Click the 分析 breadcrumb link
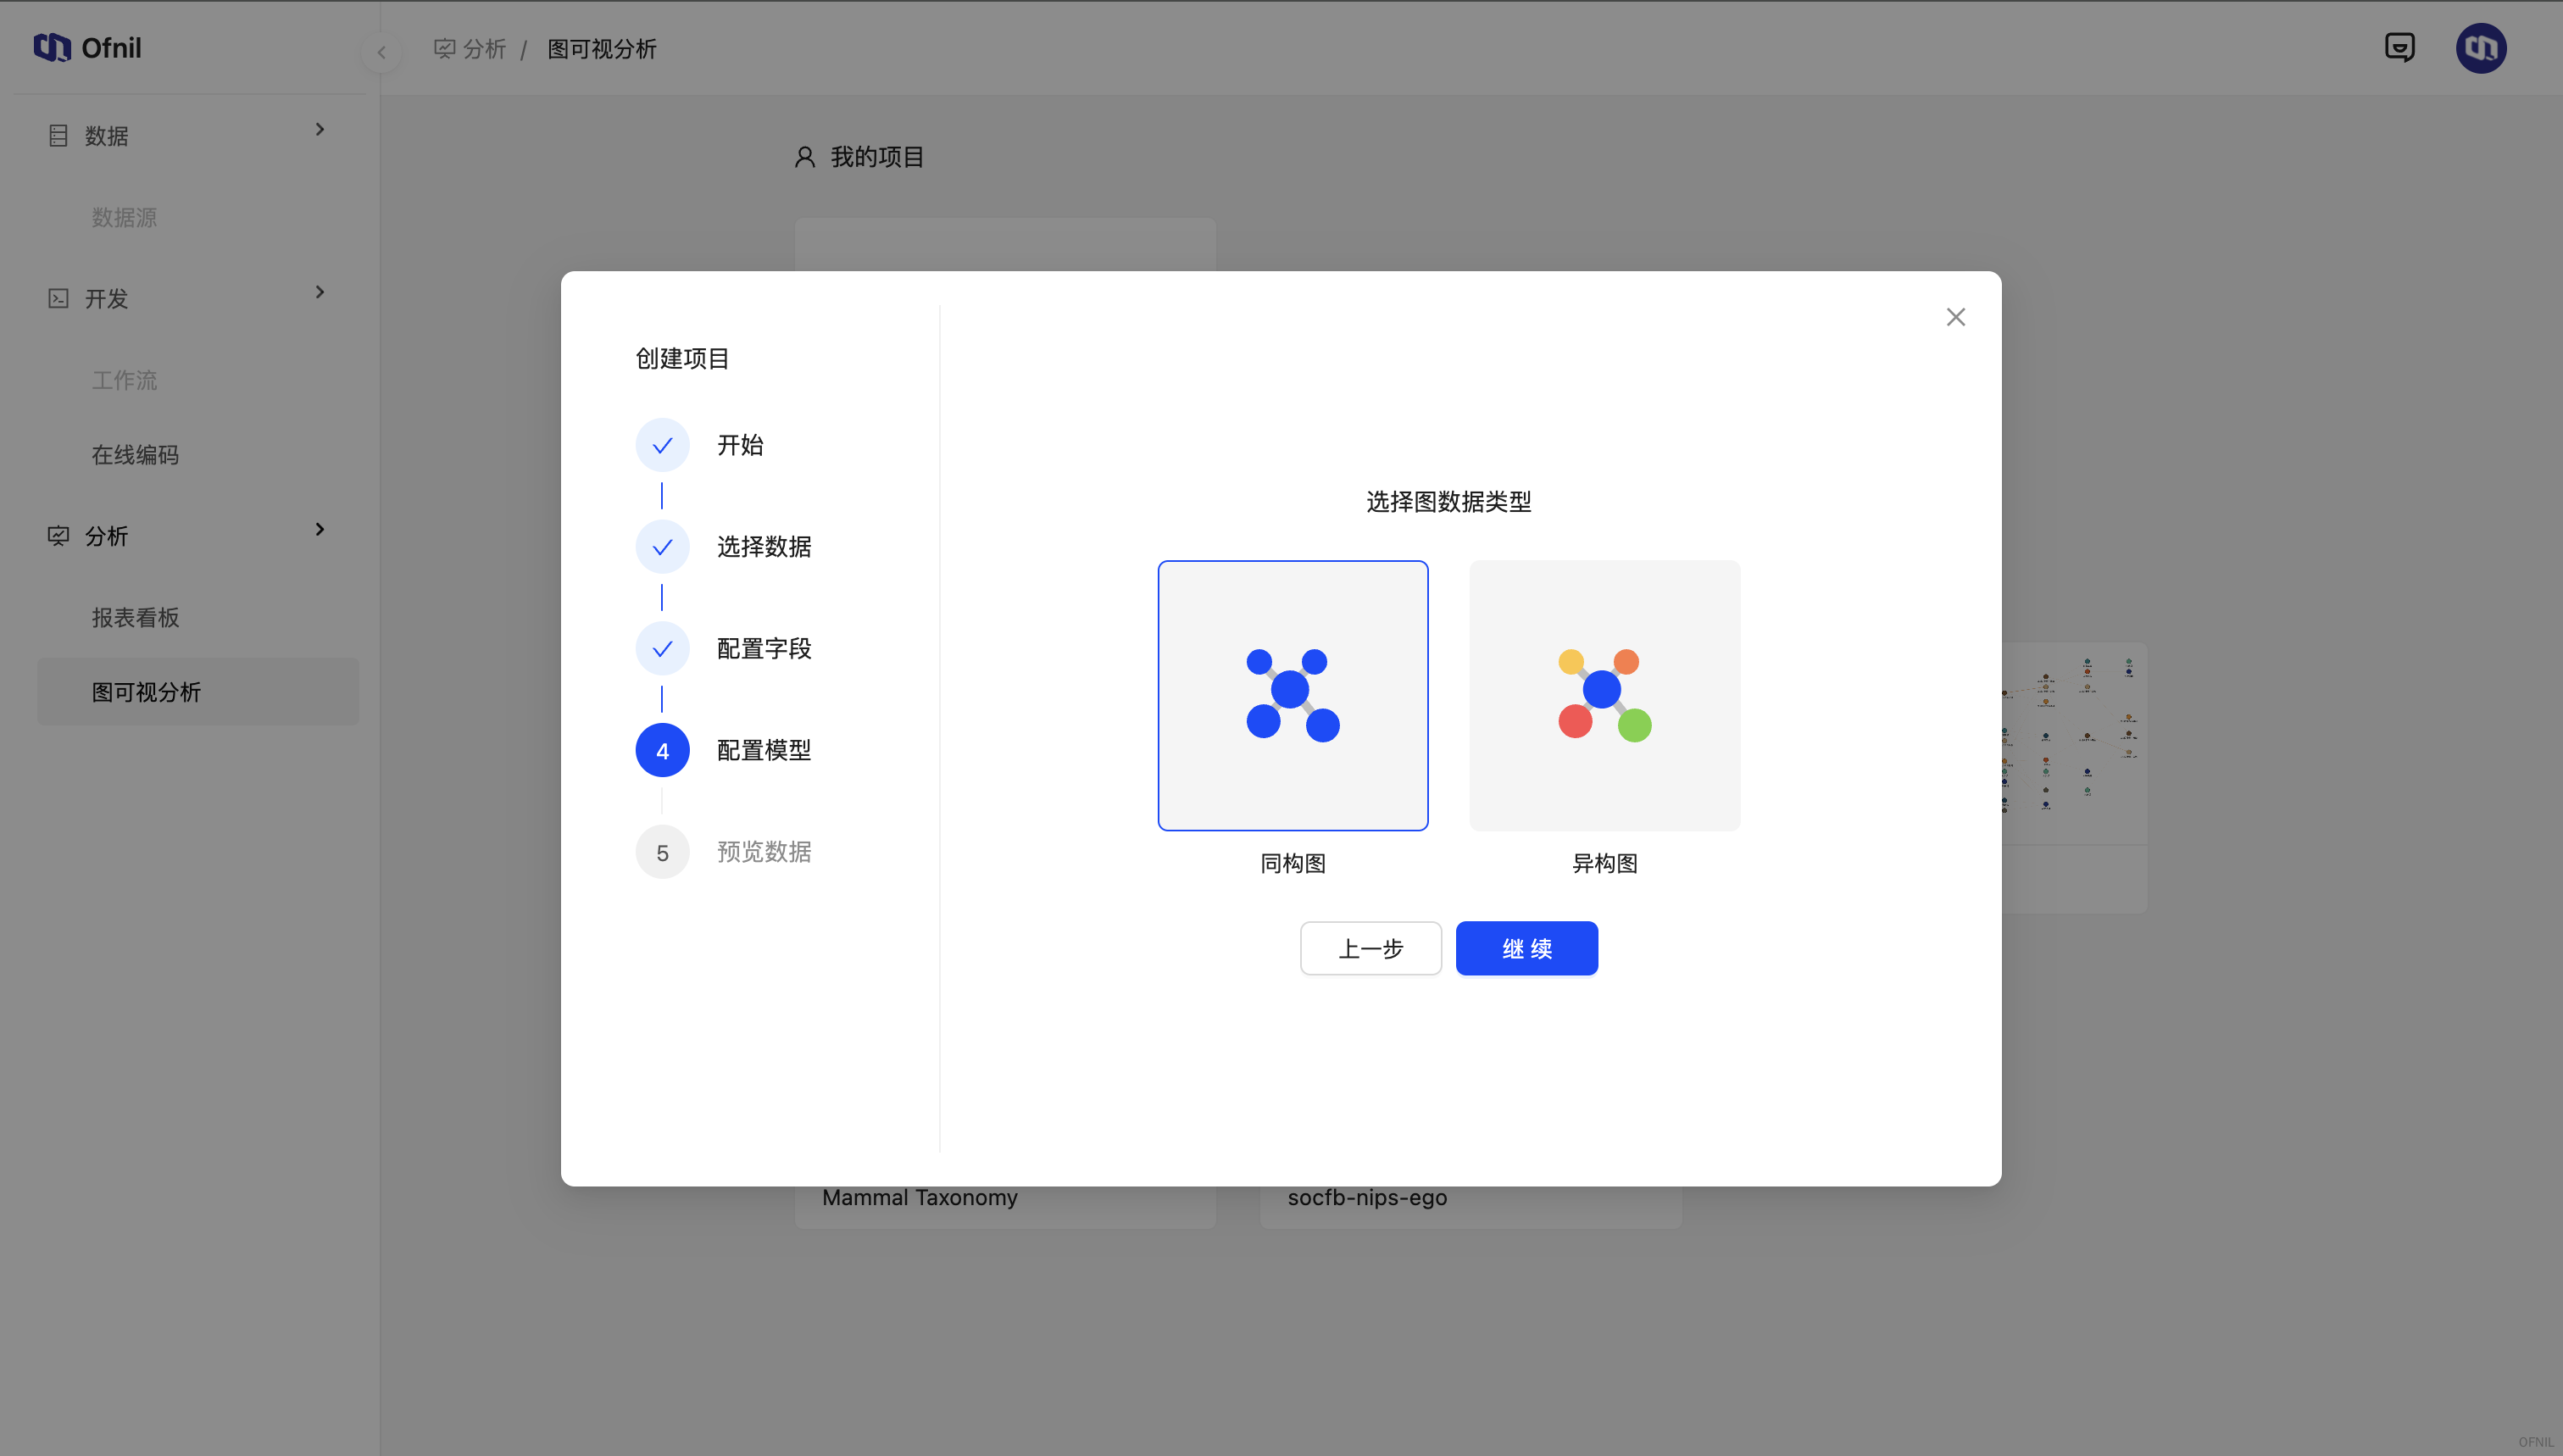The image size is (2563, 1456). click(484, 48)
